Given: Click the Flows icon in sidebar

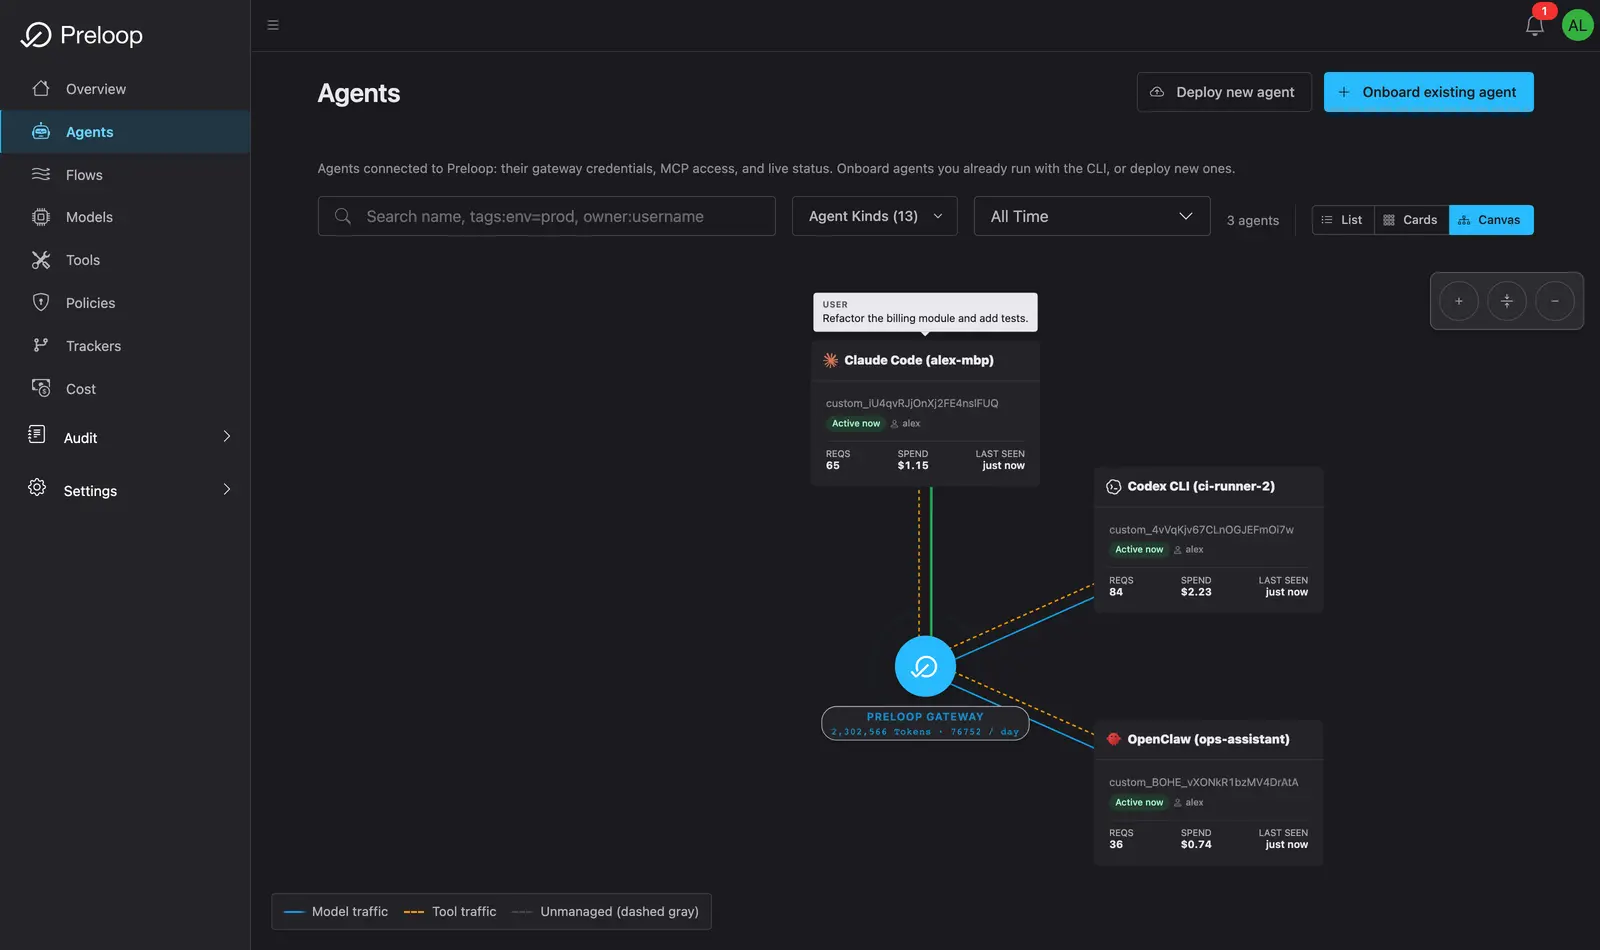Looking at the screenshot, I should tap(41, 174).
